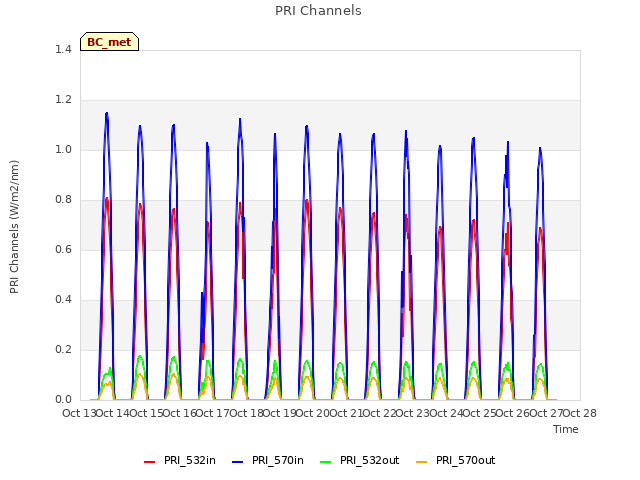Toggle the PRI_532out legend entry

coord(360,460)
